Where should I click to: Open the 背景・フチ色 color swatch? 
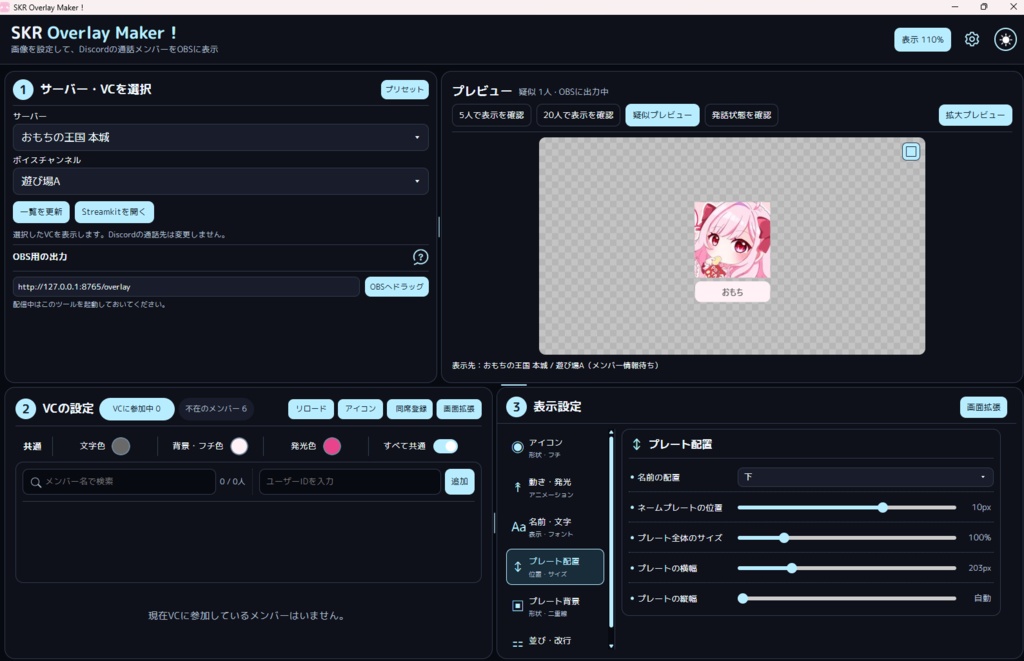coord(239,446)
